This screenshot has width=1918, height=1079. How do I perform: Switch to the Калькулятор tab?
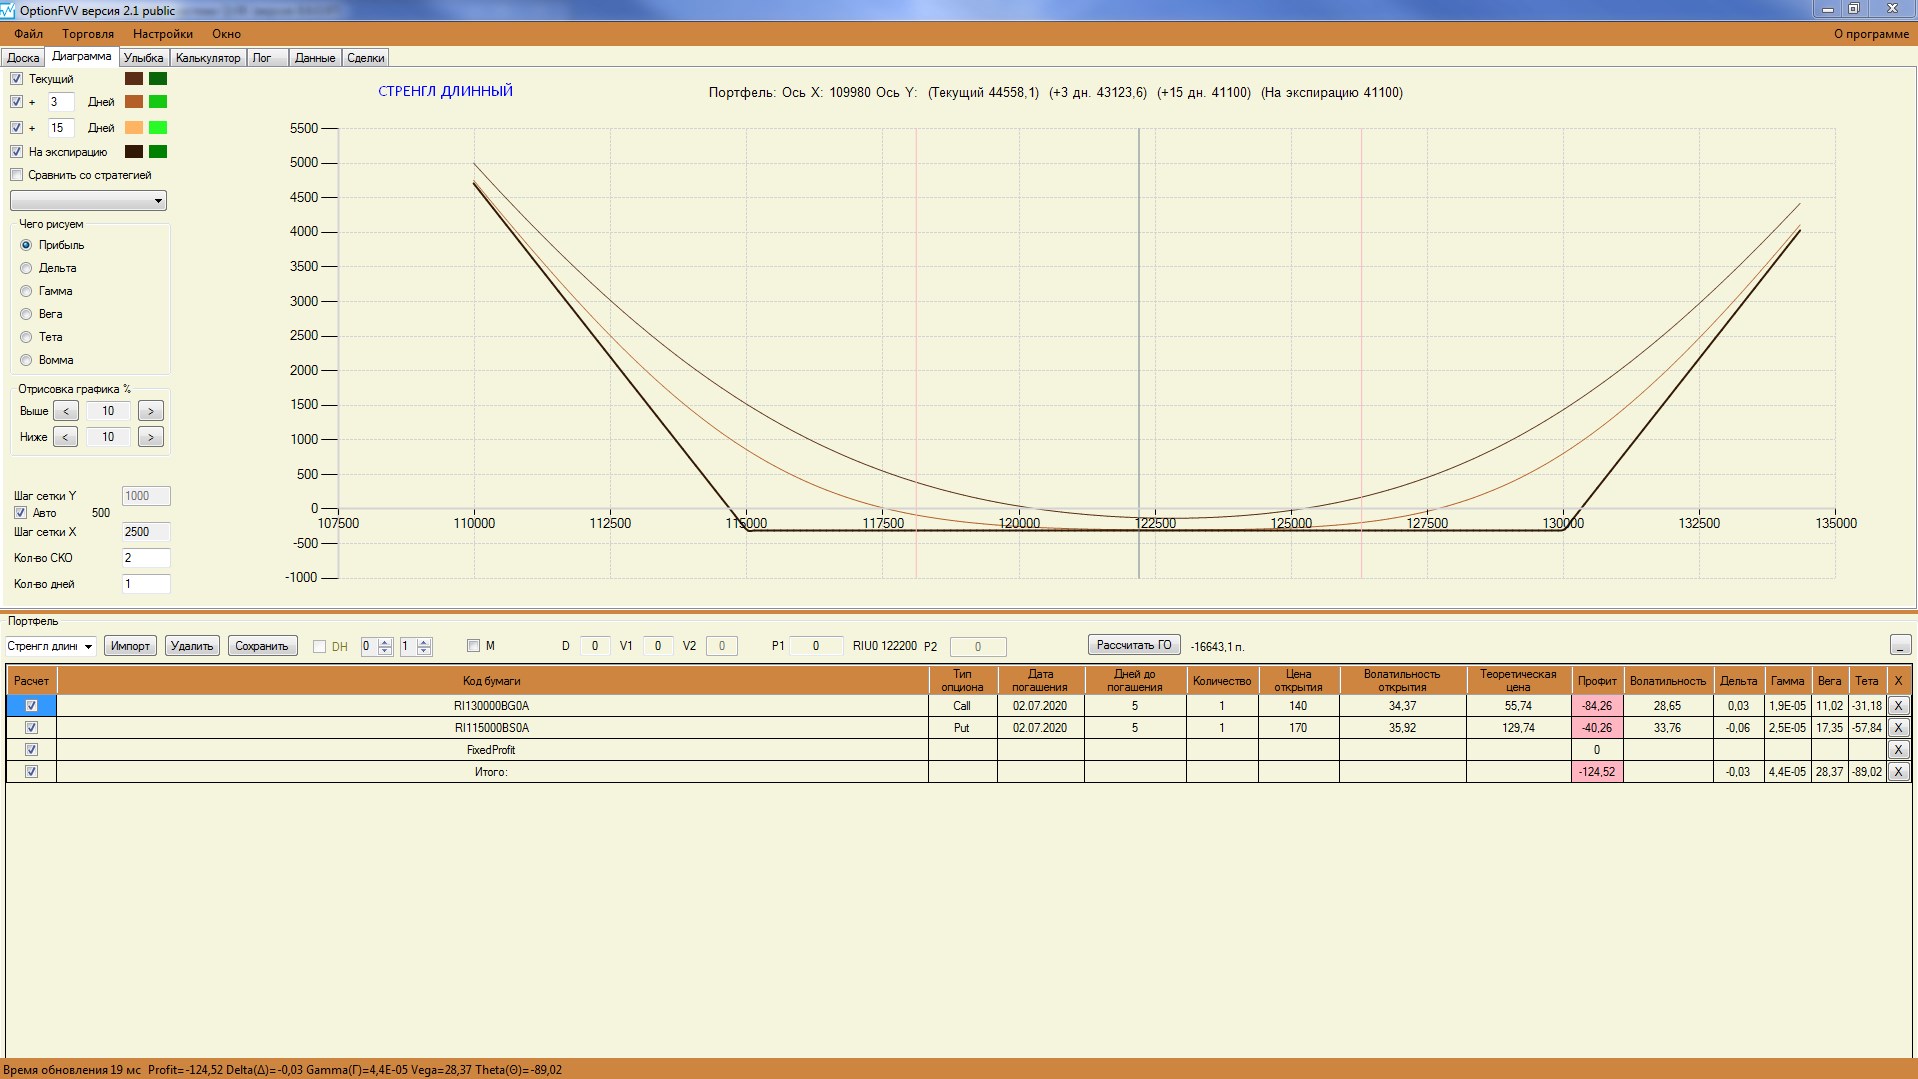208,58
